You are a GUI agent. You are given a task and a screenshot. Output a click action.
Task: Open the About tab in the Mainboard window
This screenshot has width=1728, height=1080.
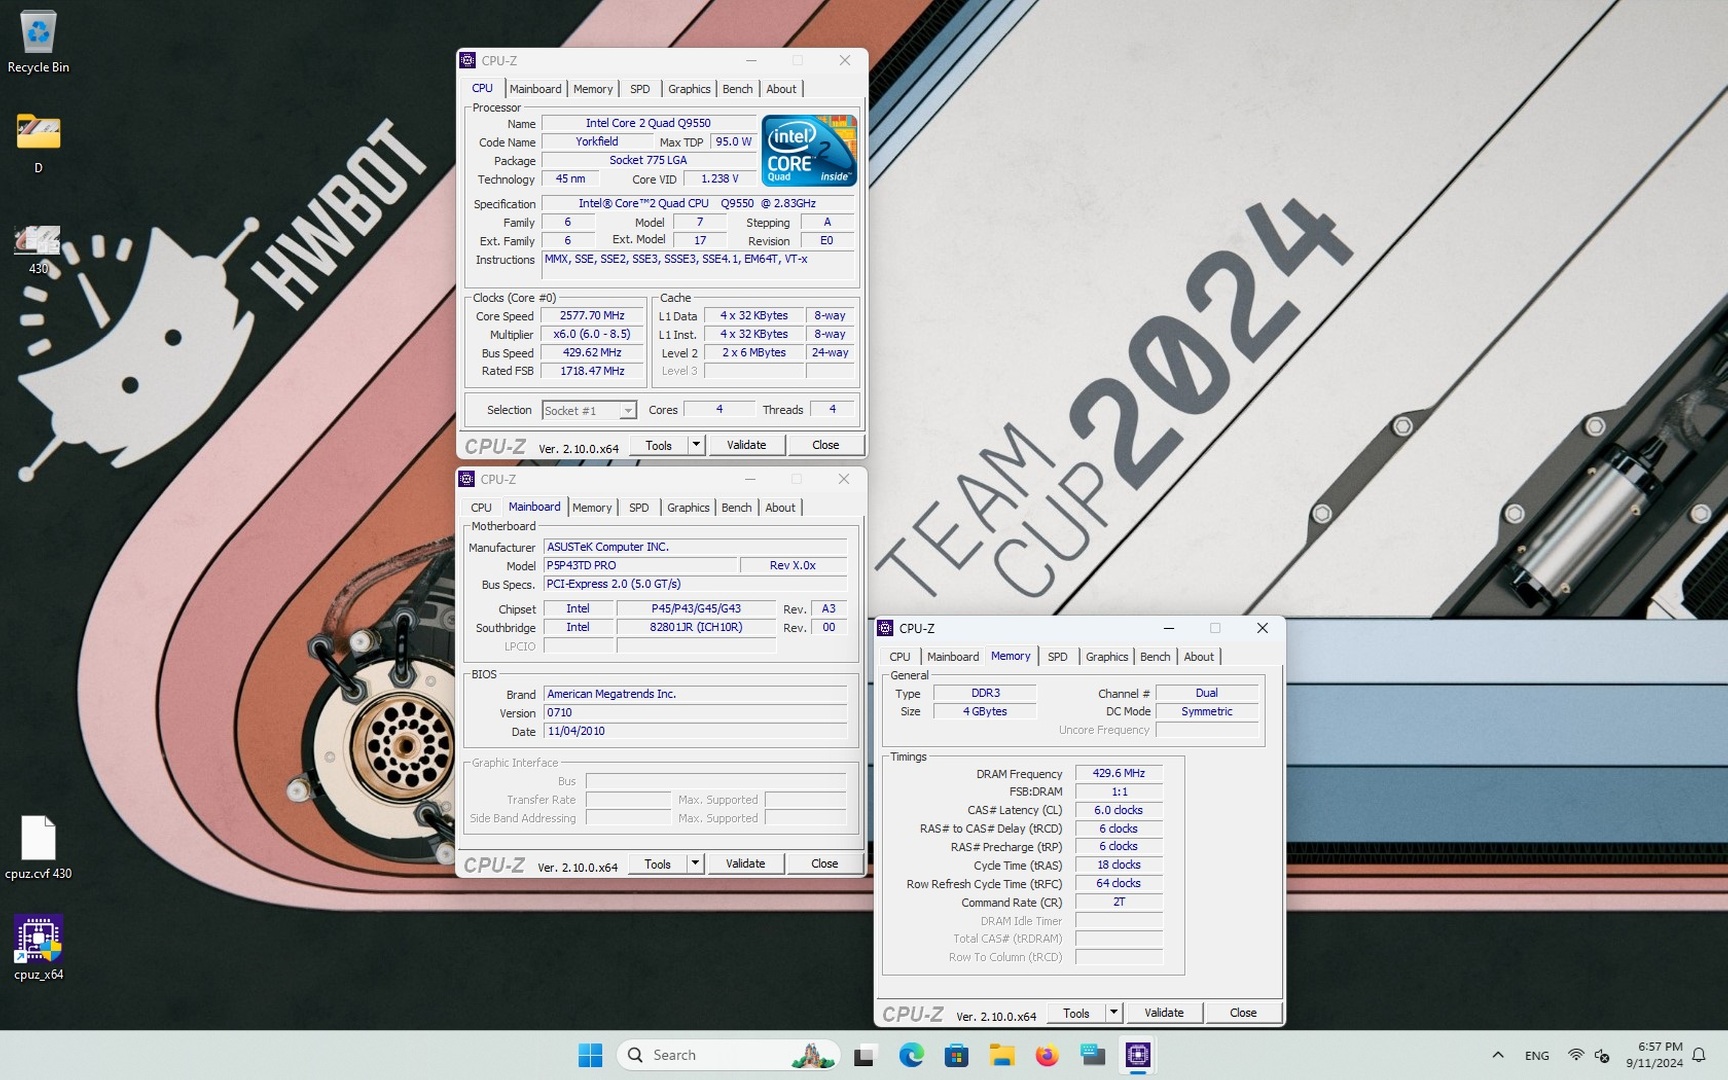point(781,508)
